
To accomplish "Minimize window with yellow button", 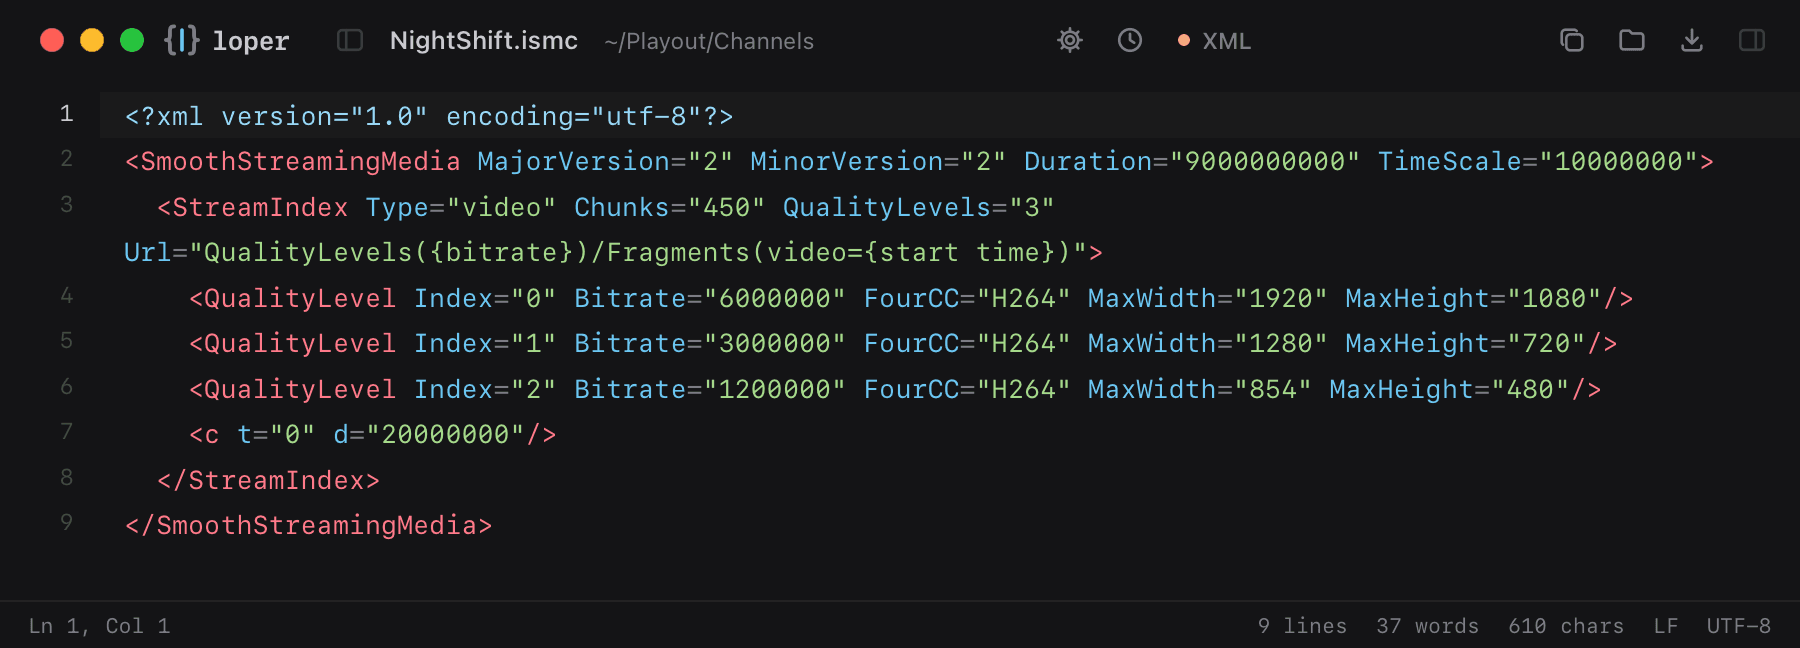I will point(92,40).
